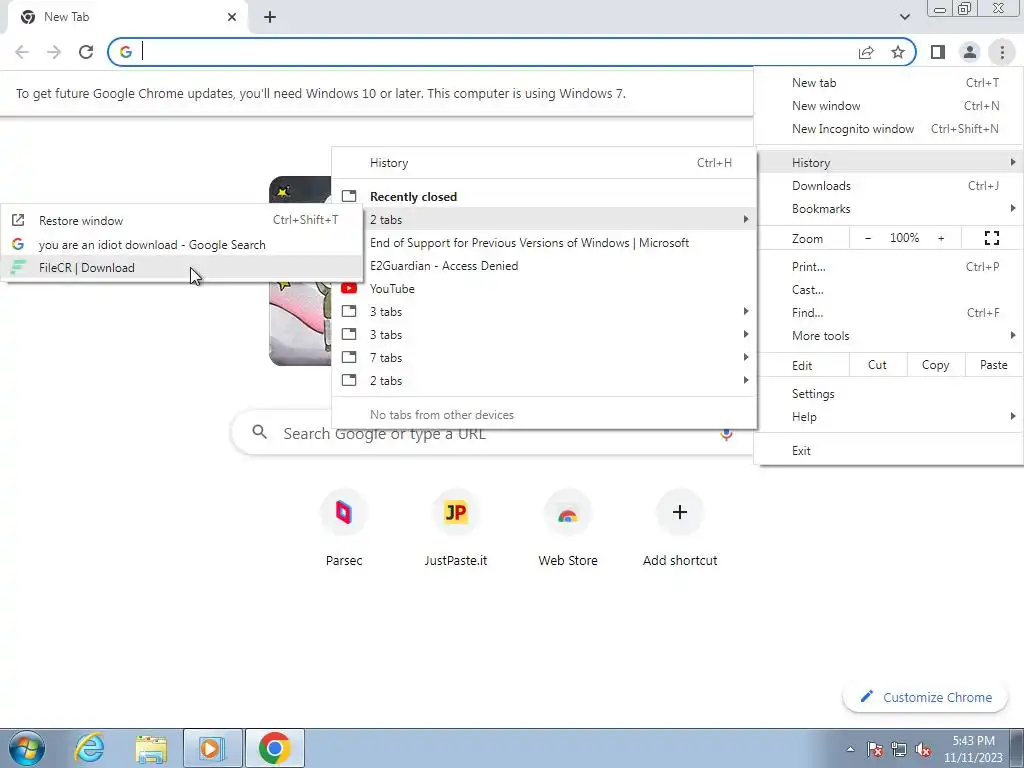Click the taskbar clock showing 5:43 PM
The height and width of the screenshot is (768, 1024).
tap(973, 748)
